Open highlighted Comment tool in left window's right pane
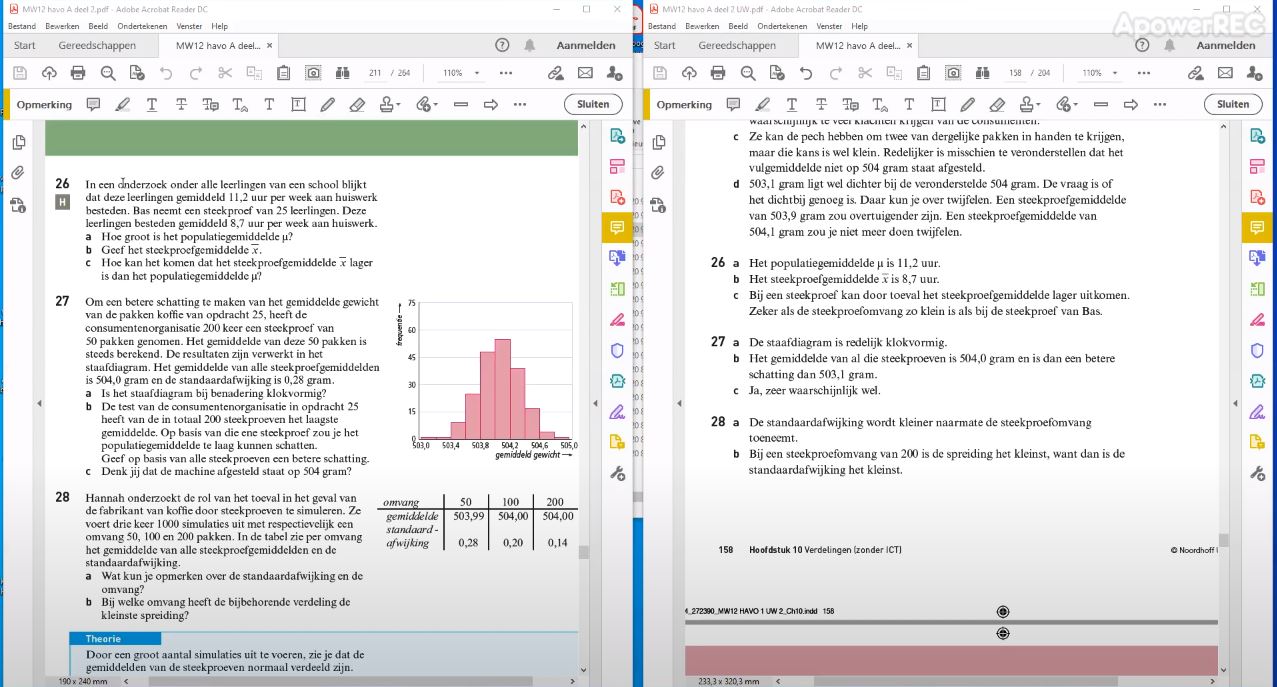1277x687 pixels. 617,227
